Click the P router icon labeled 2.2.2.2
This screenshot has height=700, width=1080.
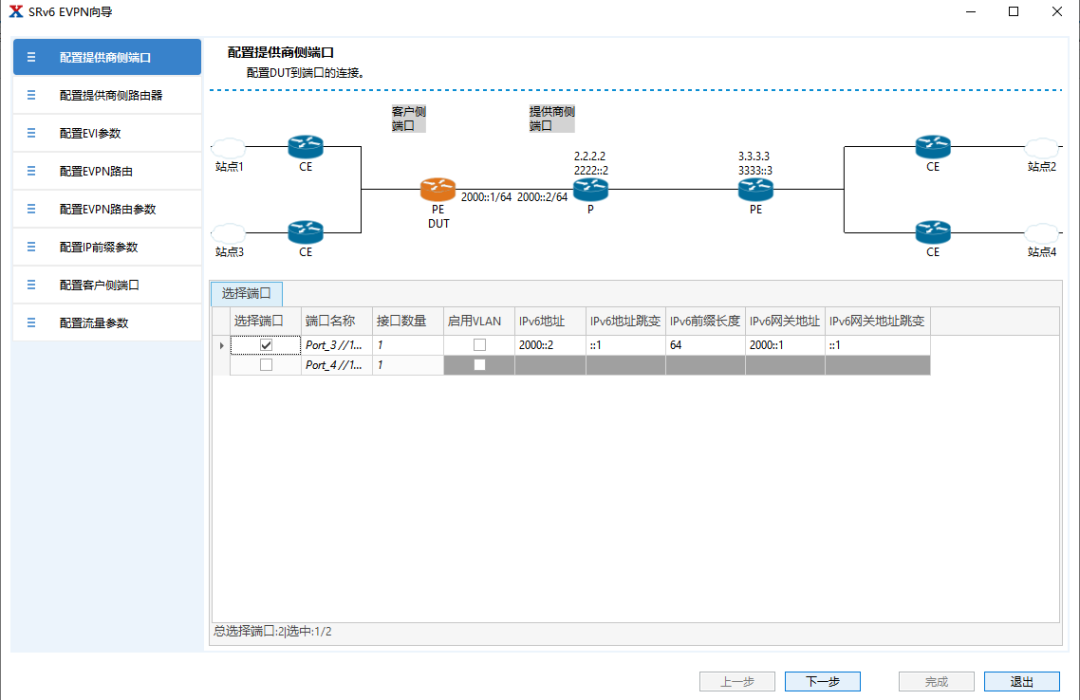coord(590,189)
